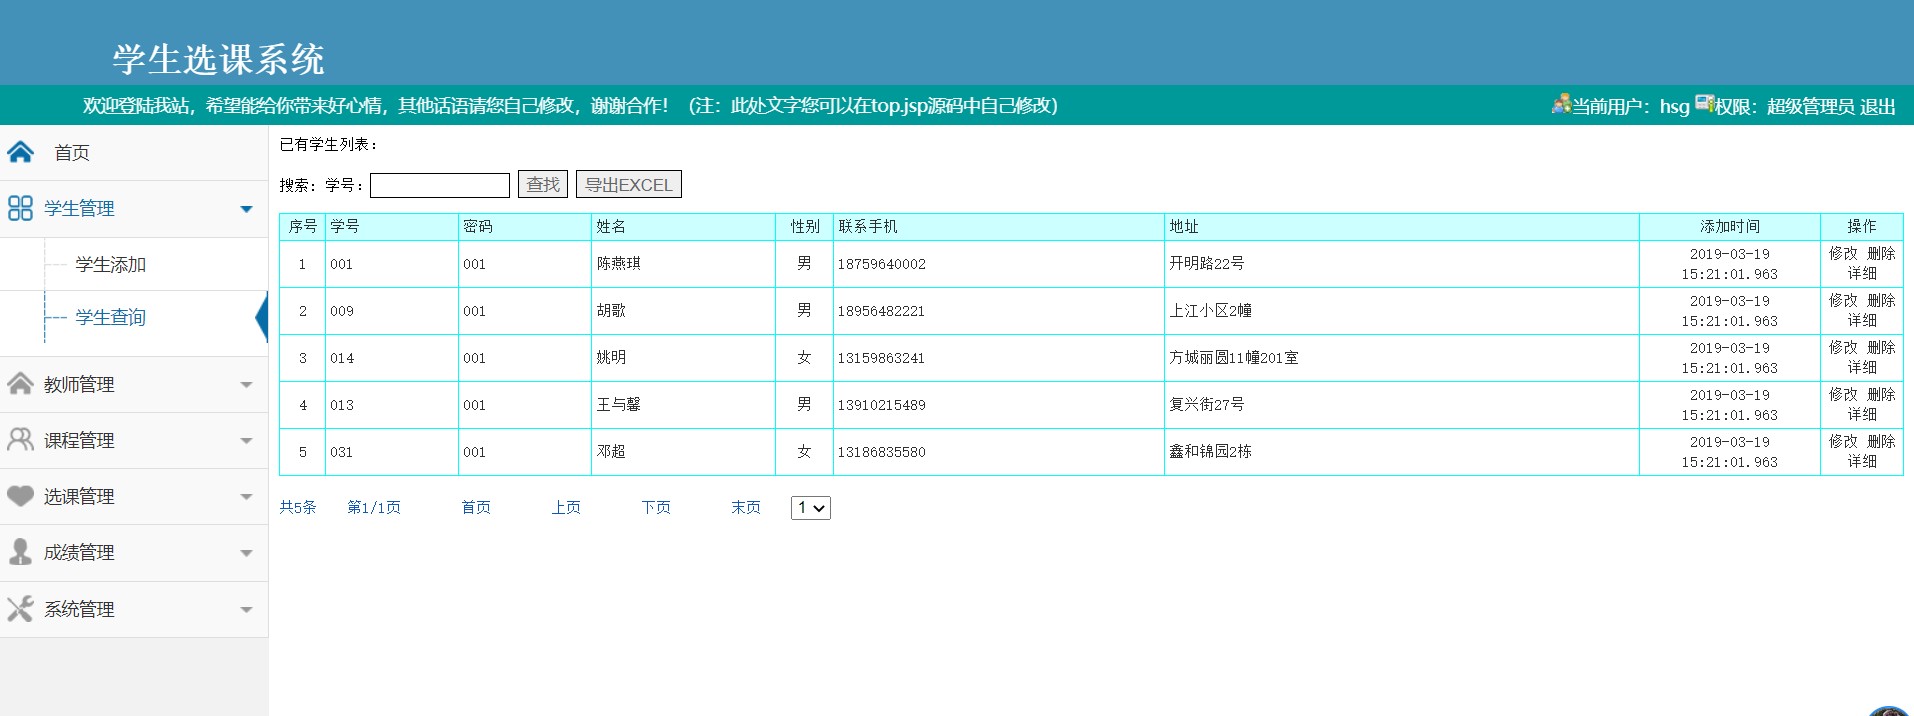The height and width of the screenshot is (716, 1914).
Task: Click the 导出EXCEL button
Action: point(629,185)
